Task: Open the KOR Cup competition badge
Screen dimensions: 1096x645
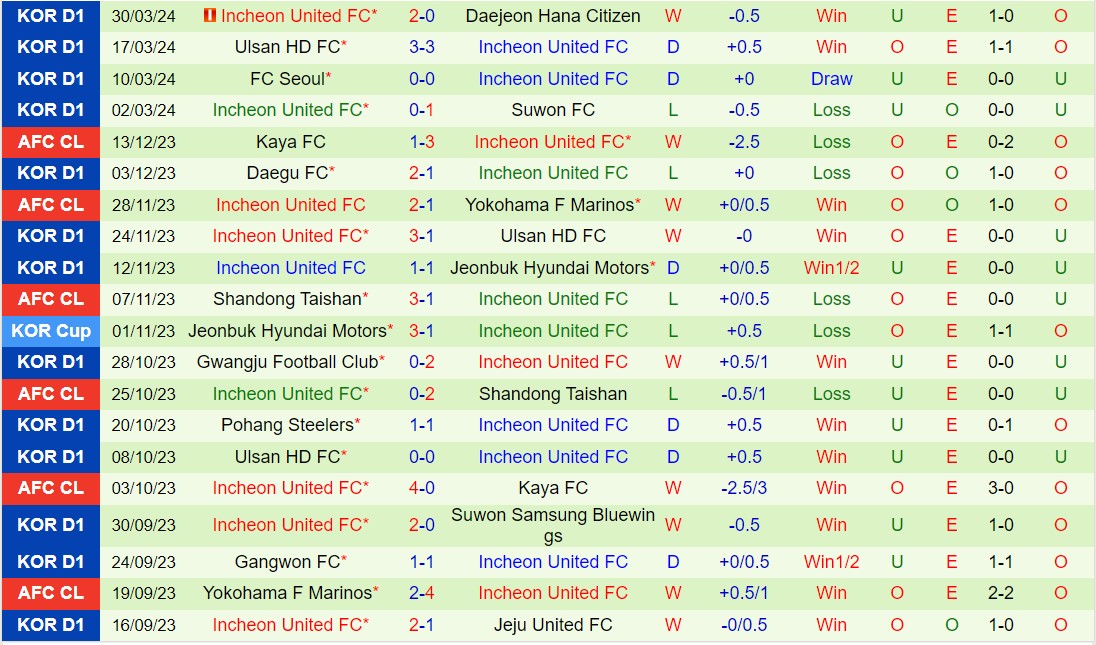Action: pyautogui.click(x=51, y=331)
